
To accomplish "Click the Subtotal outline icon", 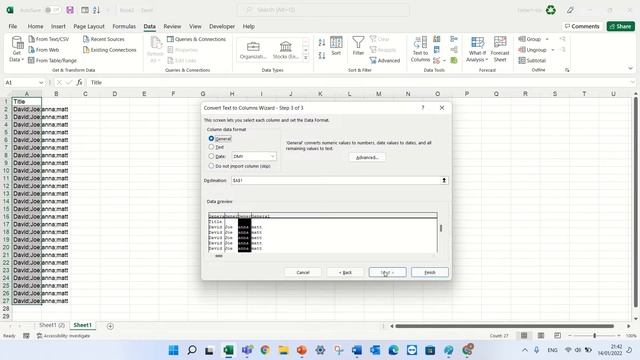I will [x=532, y=60].
